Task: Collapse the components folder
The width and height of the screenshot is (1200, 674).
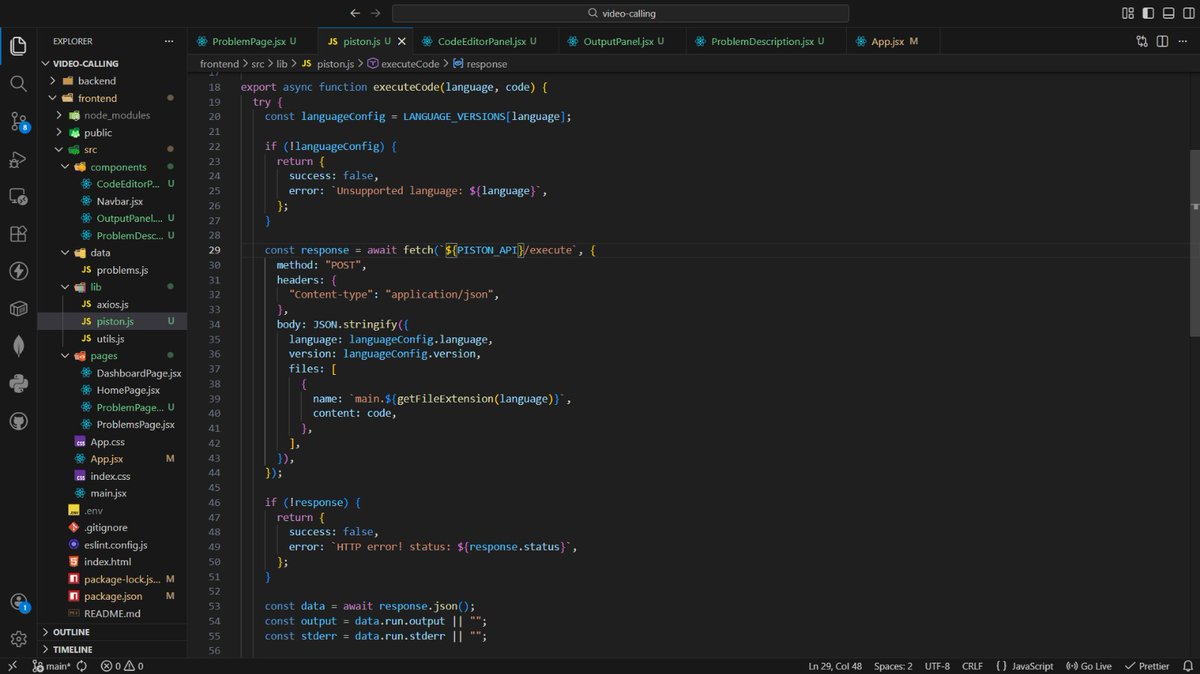Action: 112,167
